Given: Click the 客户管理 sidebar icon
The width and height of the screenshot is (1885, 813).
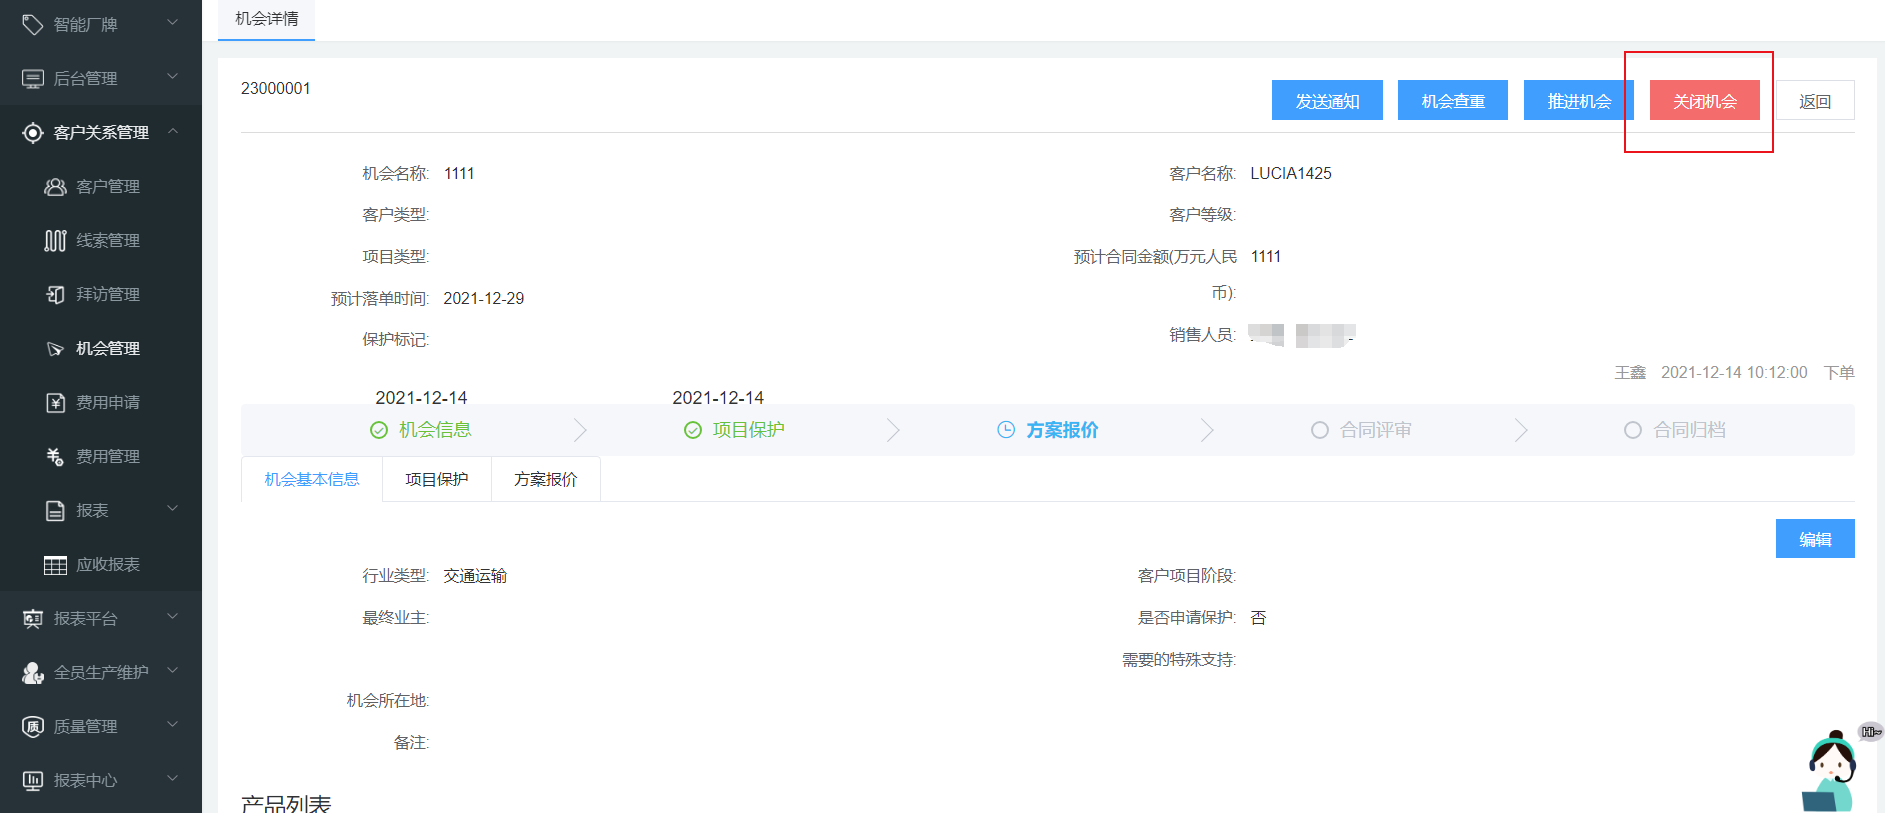Looking at the screenshot, I should click(x=55, y=187).
